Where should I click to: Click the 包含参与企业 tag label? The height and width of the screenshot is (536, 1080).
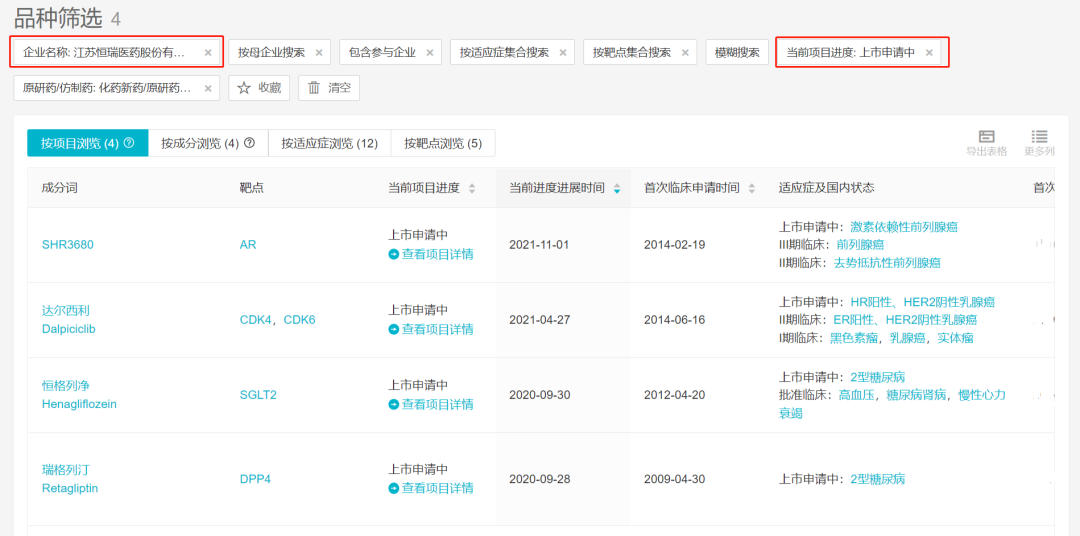coord(382,52)
